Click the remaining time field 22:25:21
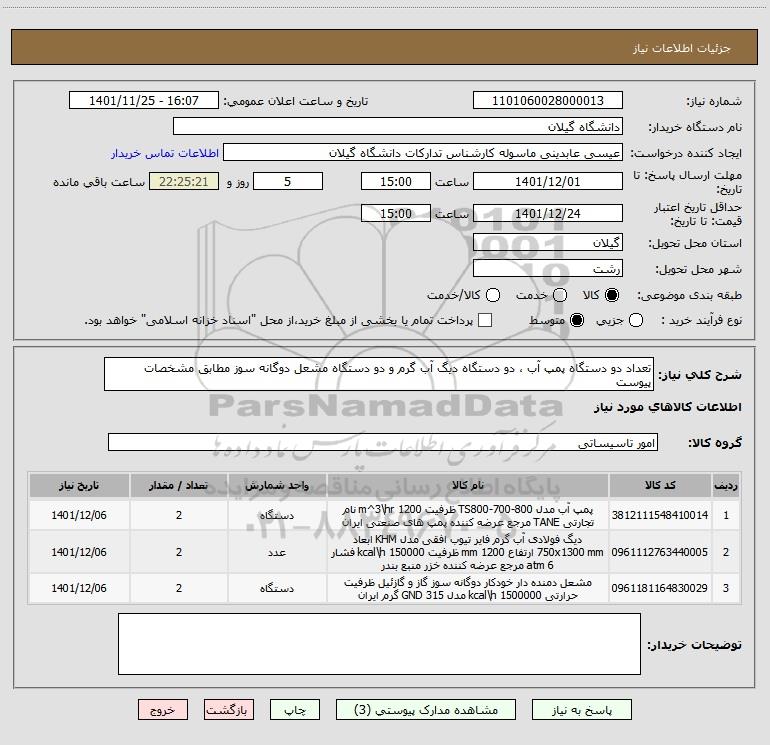This screenshot has height=745, width=770. (184, 181)
